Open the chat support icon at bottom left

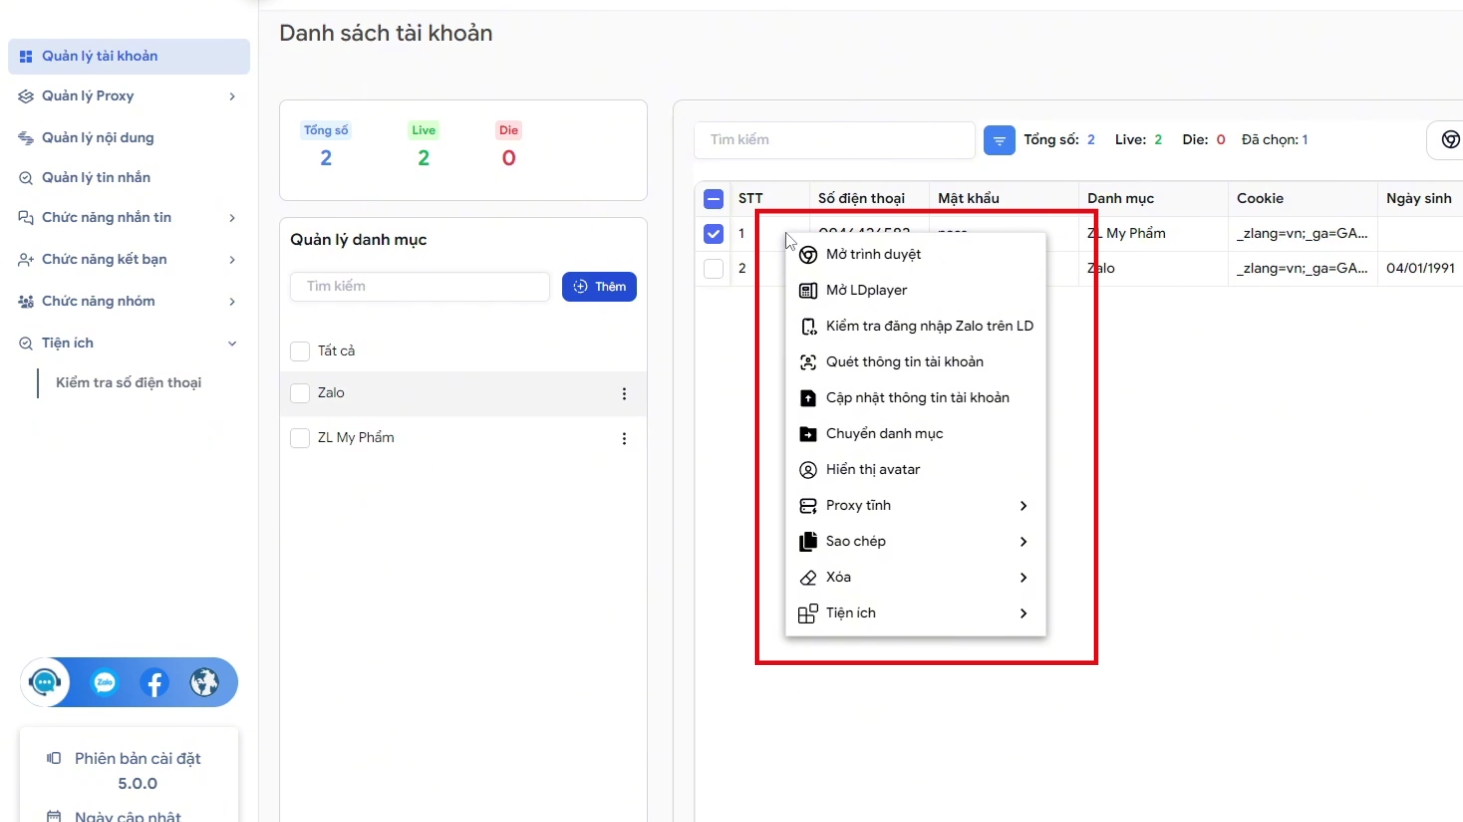coord(44,683)
